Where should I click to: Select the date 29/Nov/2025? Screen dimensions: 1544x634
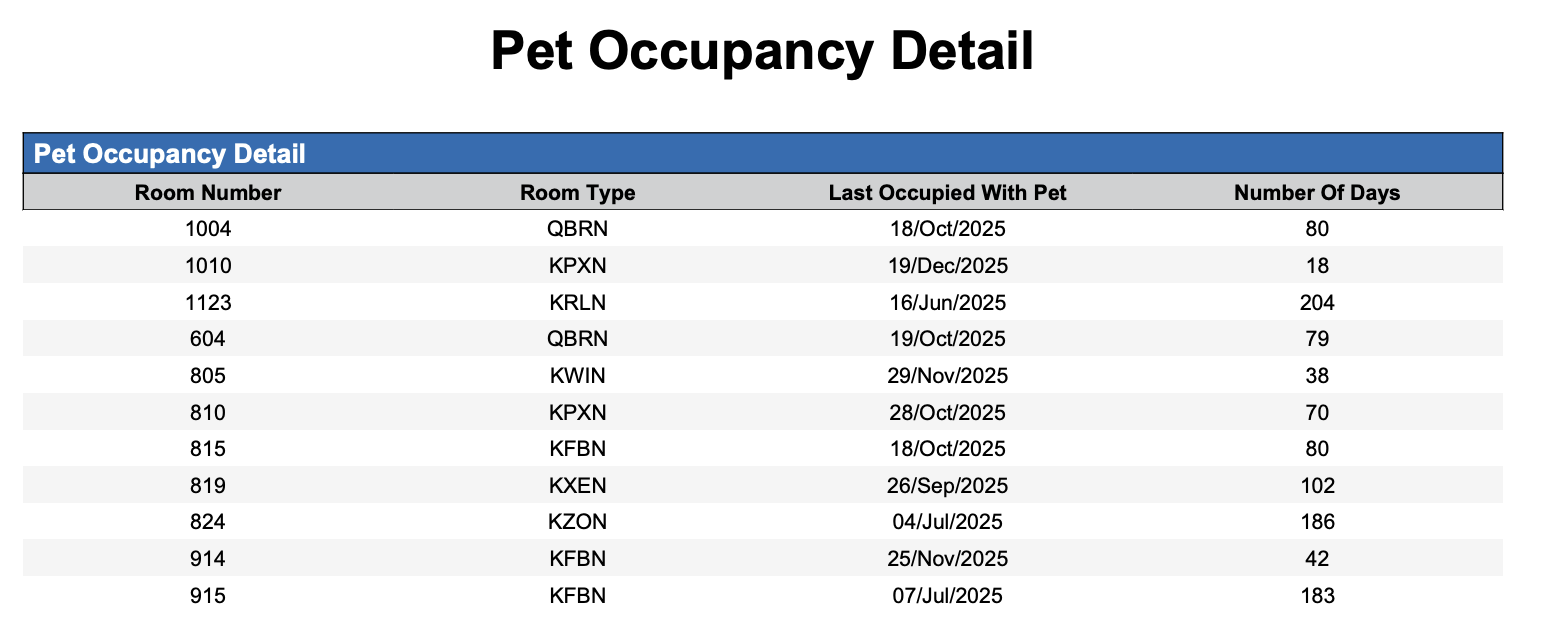coord(947,376)
